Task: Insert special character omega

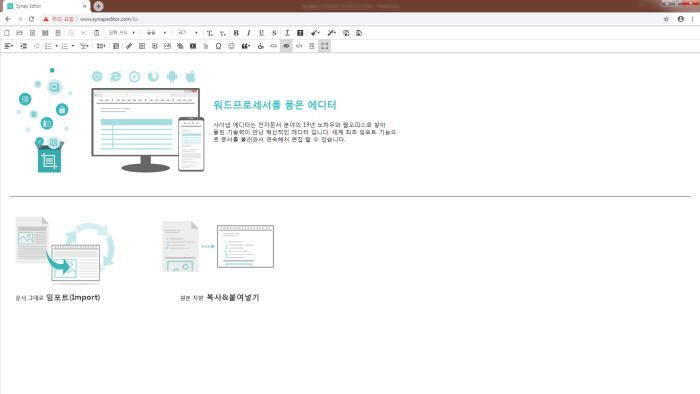Action: coord(218,46)
